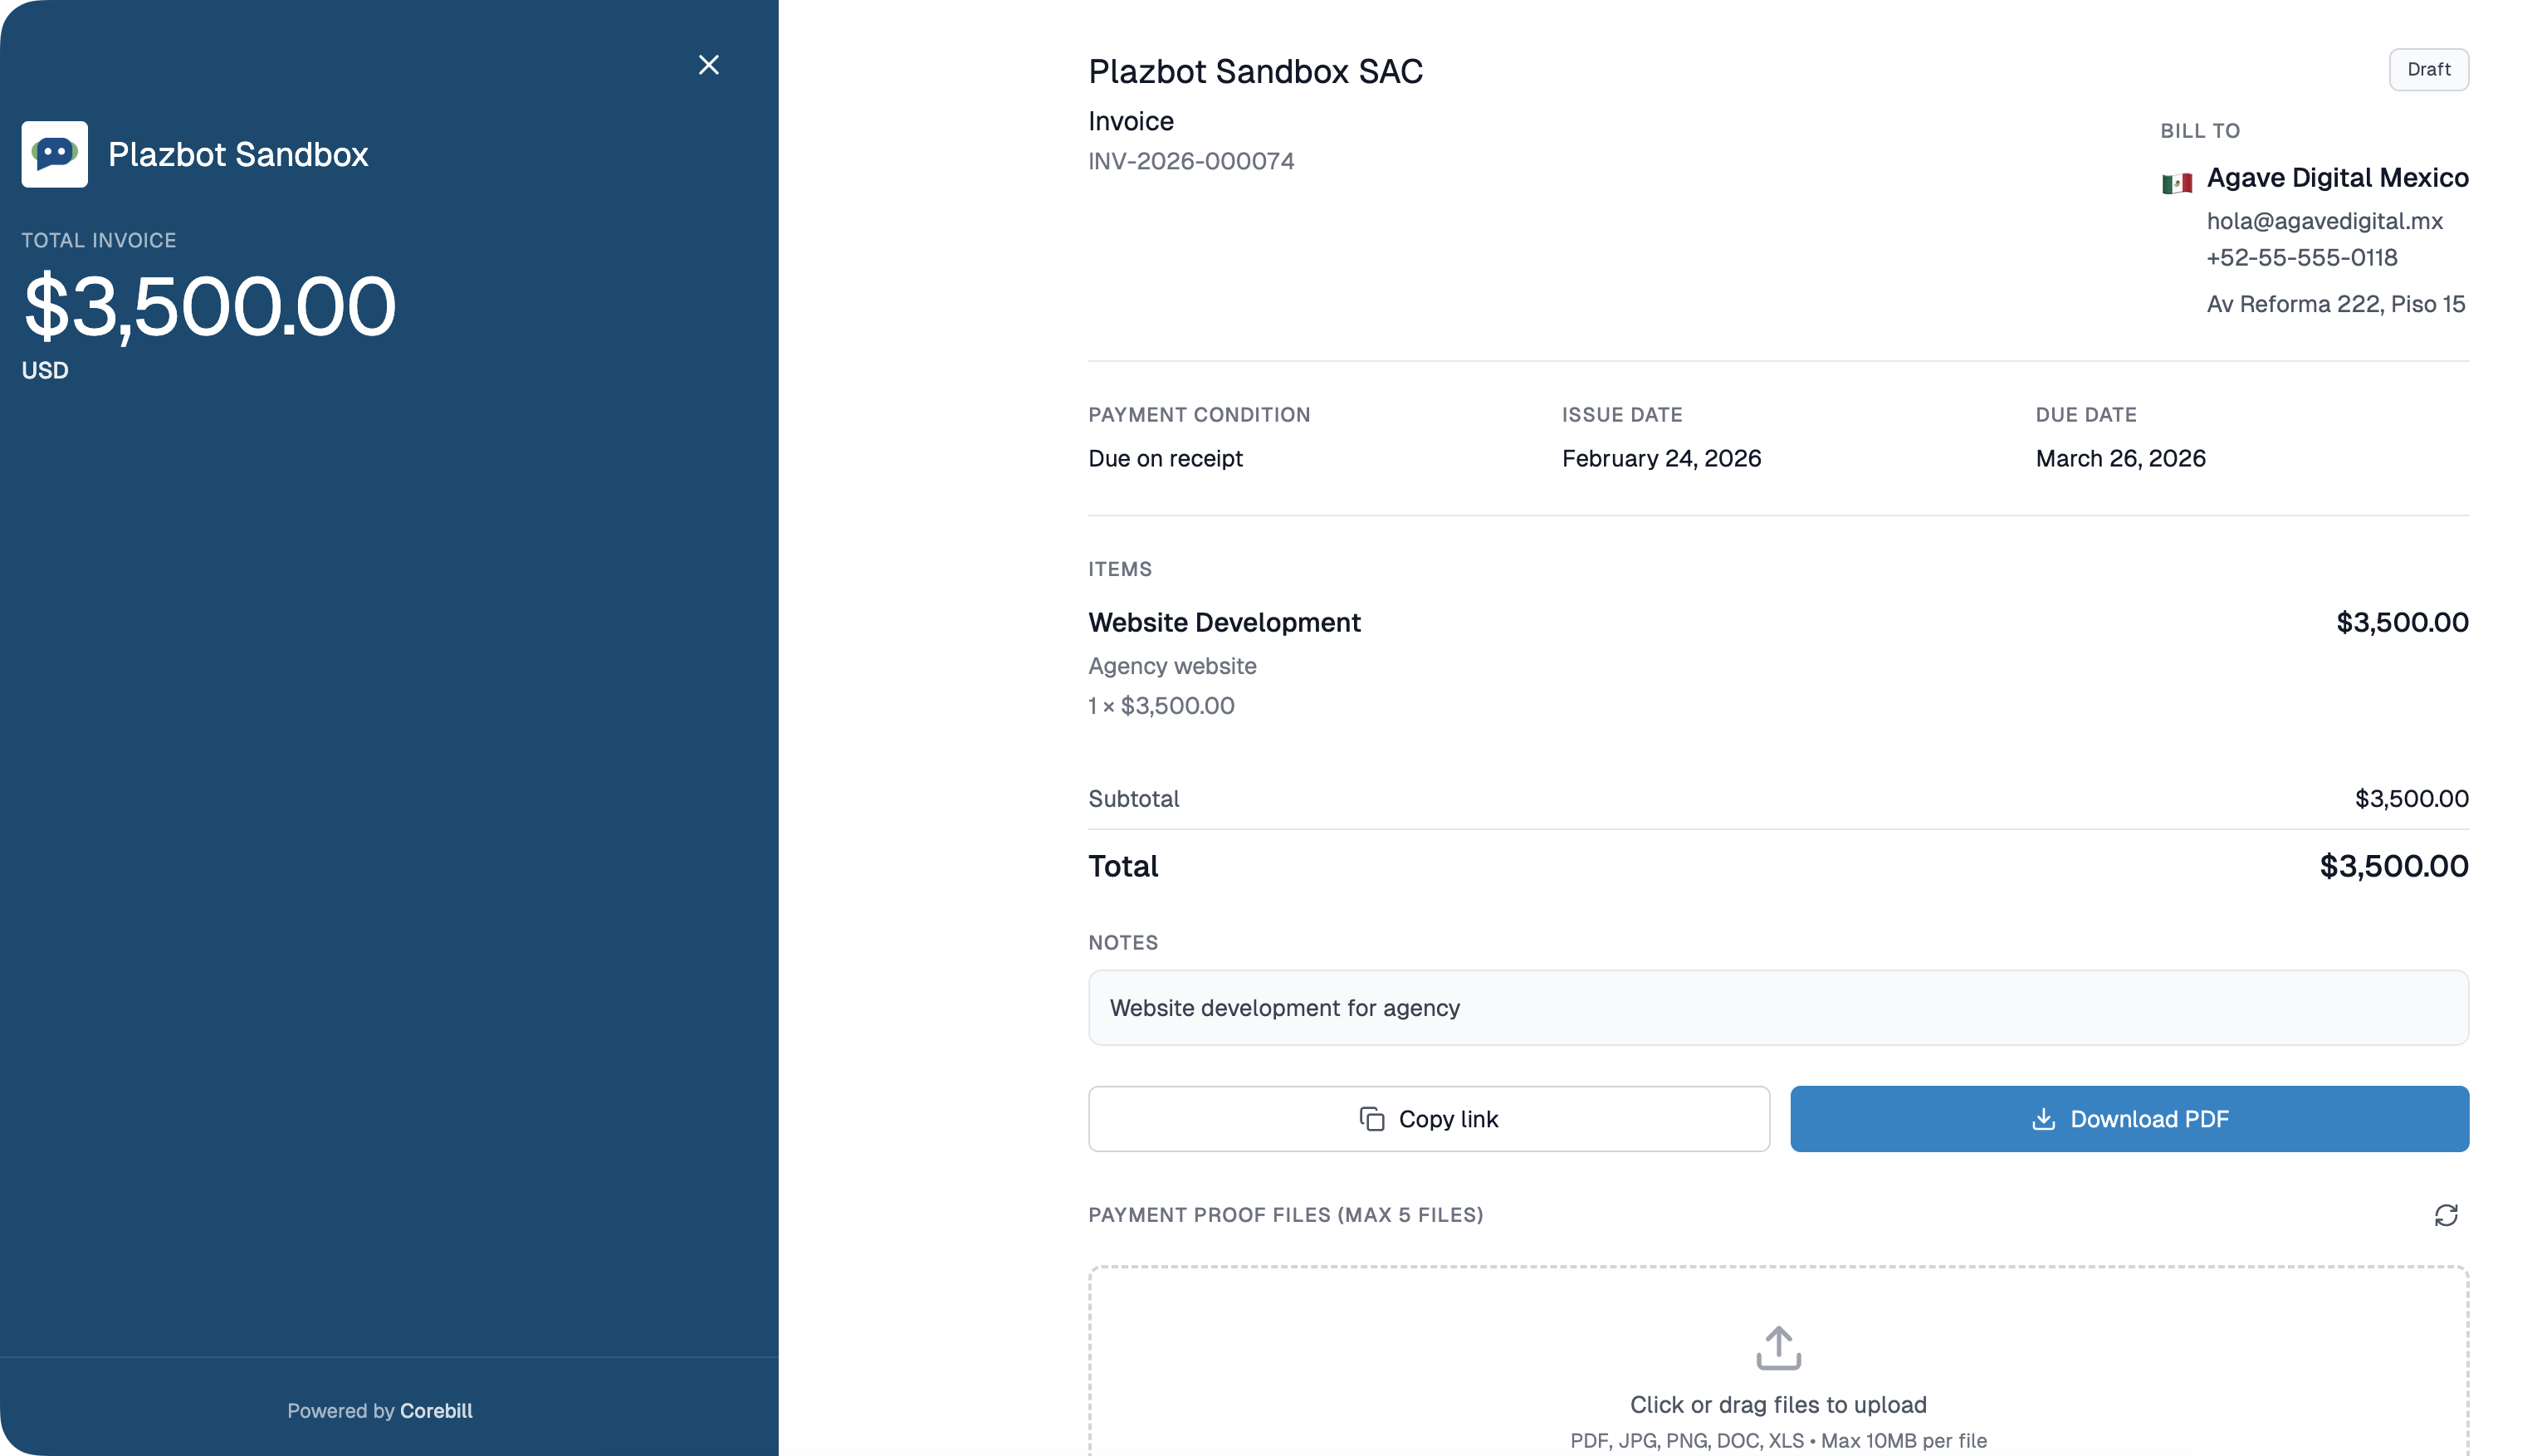The image size is (2537, 1456).
Task: Click the phone number +52-55-555-0118
Action: [x=2302, y=257]
